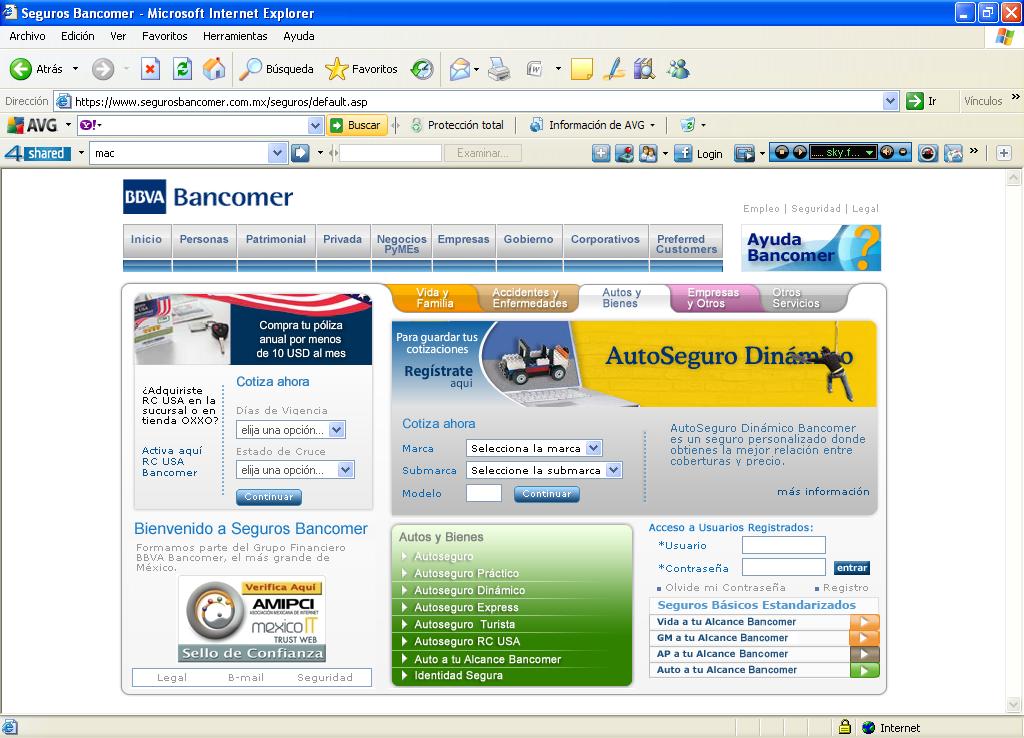This screenshot has width=1024, height=738.
Task: Open the Archivo menu
Action: [x=27, y=36]
